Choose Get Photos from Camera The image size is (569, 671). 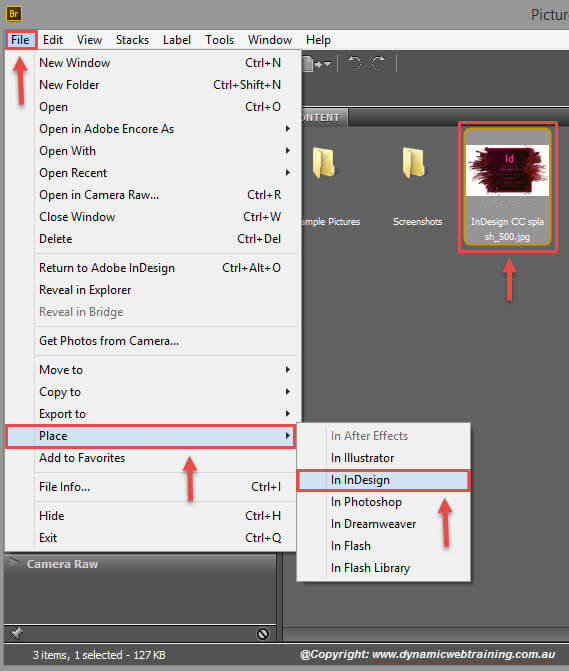[x=151, y=341]
